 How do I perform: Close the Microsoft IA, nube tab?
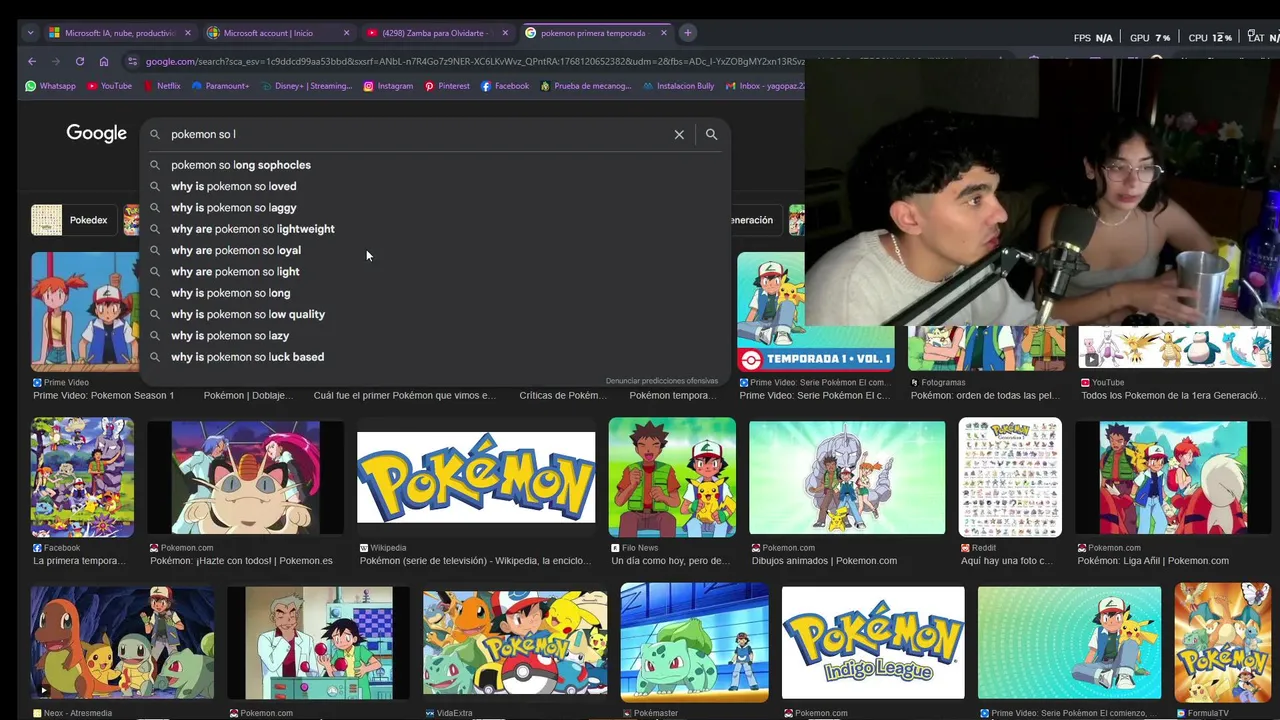point(187,33)
